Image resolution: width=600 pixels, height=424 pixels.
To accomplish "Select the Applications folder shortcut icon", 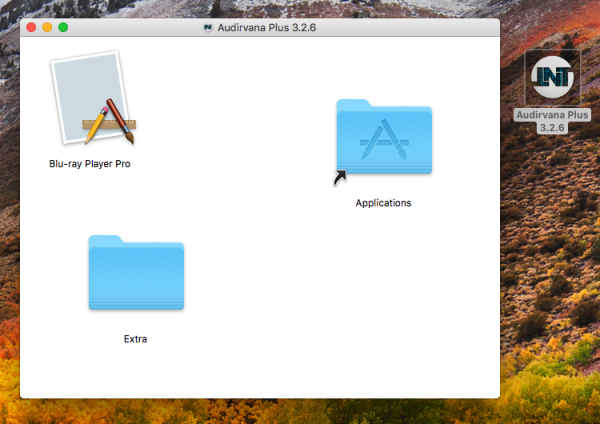I will click(x=384, y=141).
